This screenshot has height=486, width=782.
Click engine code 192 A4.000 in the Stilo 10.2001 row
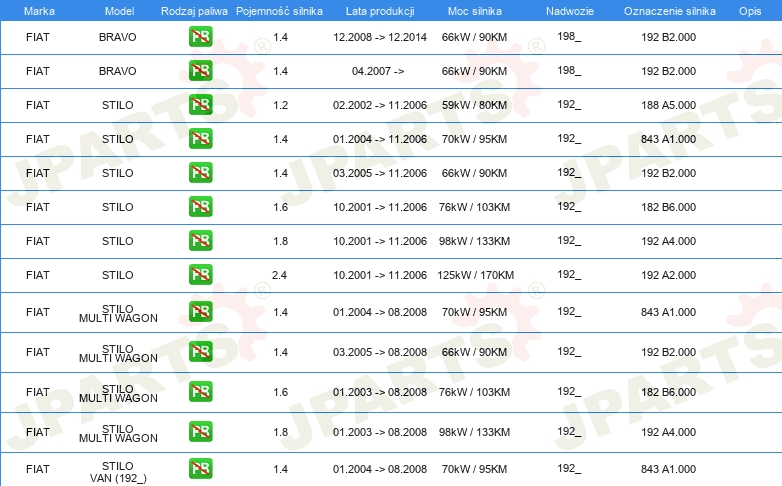pyautogui.click(x=668, y=241)
